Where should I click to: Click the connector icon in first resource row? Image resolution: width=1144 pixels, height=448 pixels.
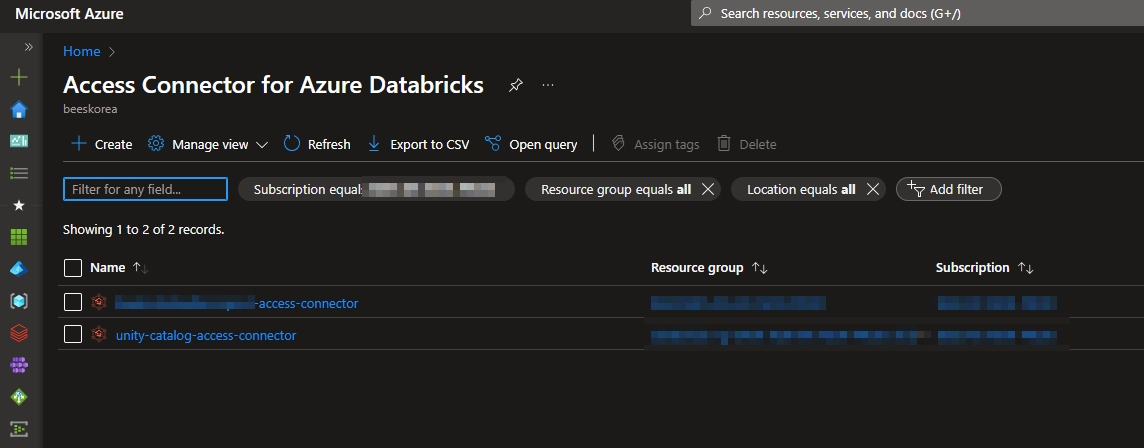pyautogui.click(x=99, y=302)
